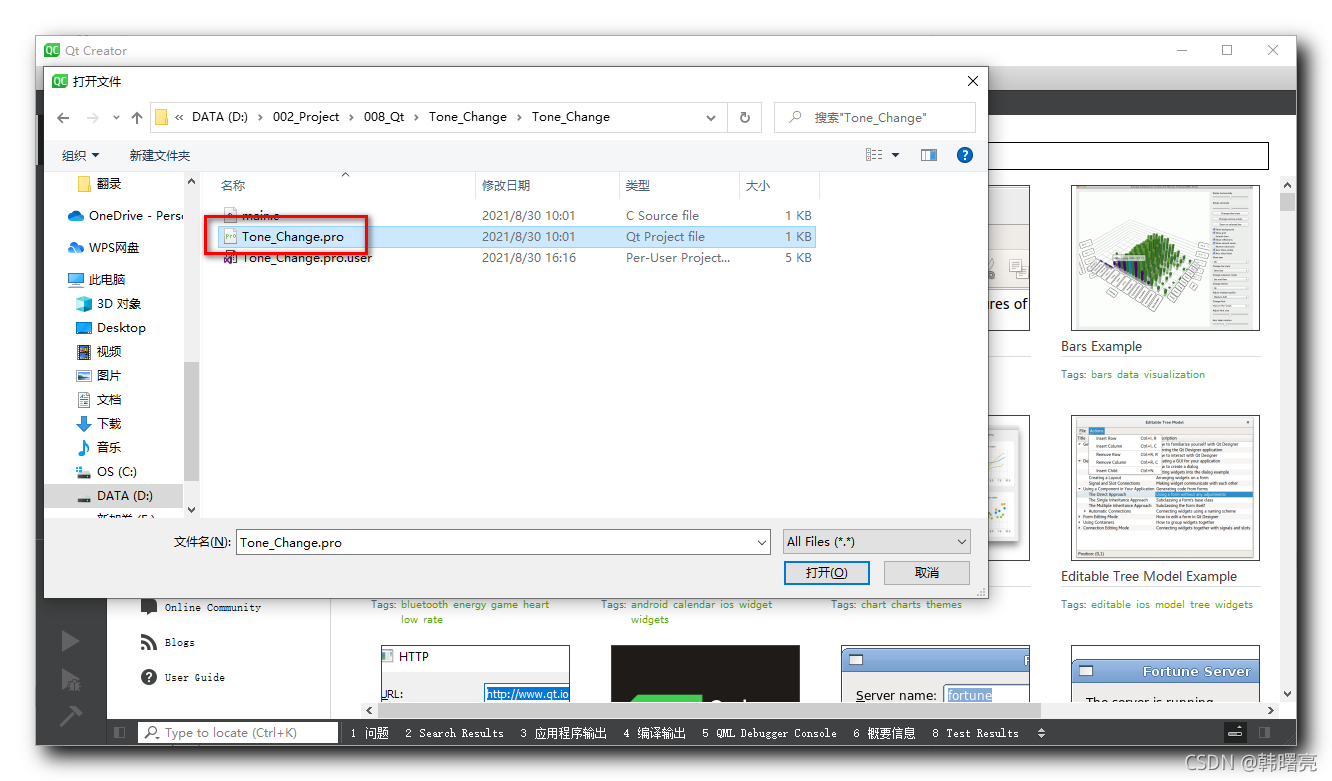Open file dialog help icon

[965, 155]
